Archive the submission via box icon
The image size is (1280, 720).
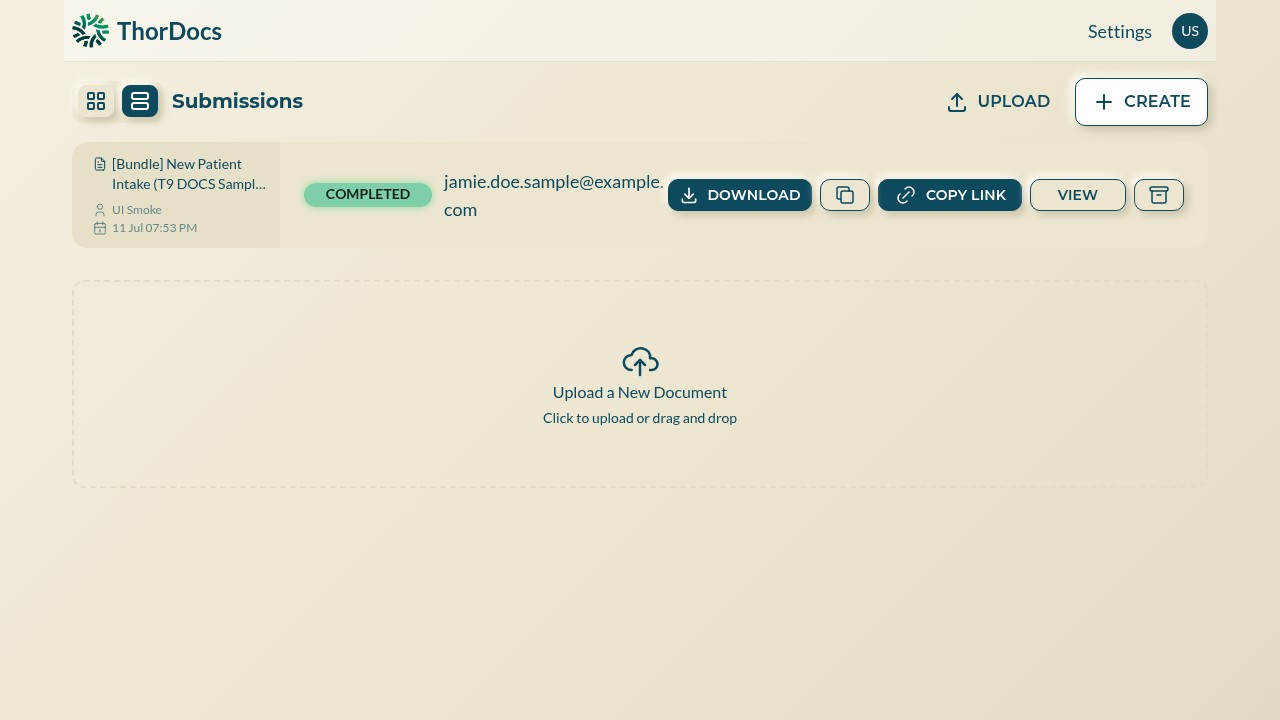[x=1159, y=195]
